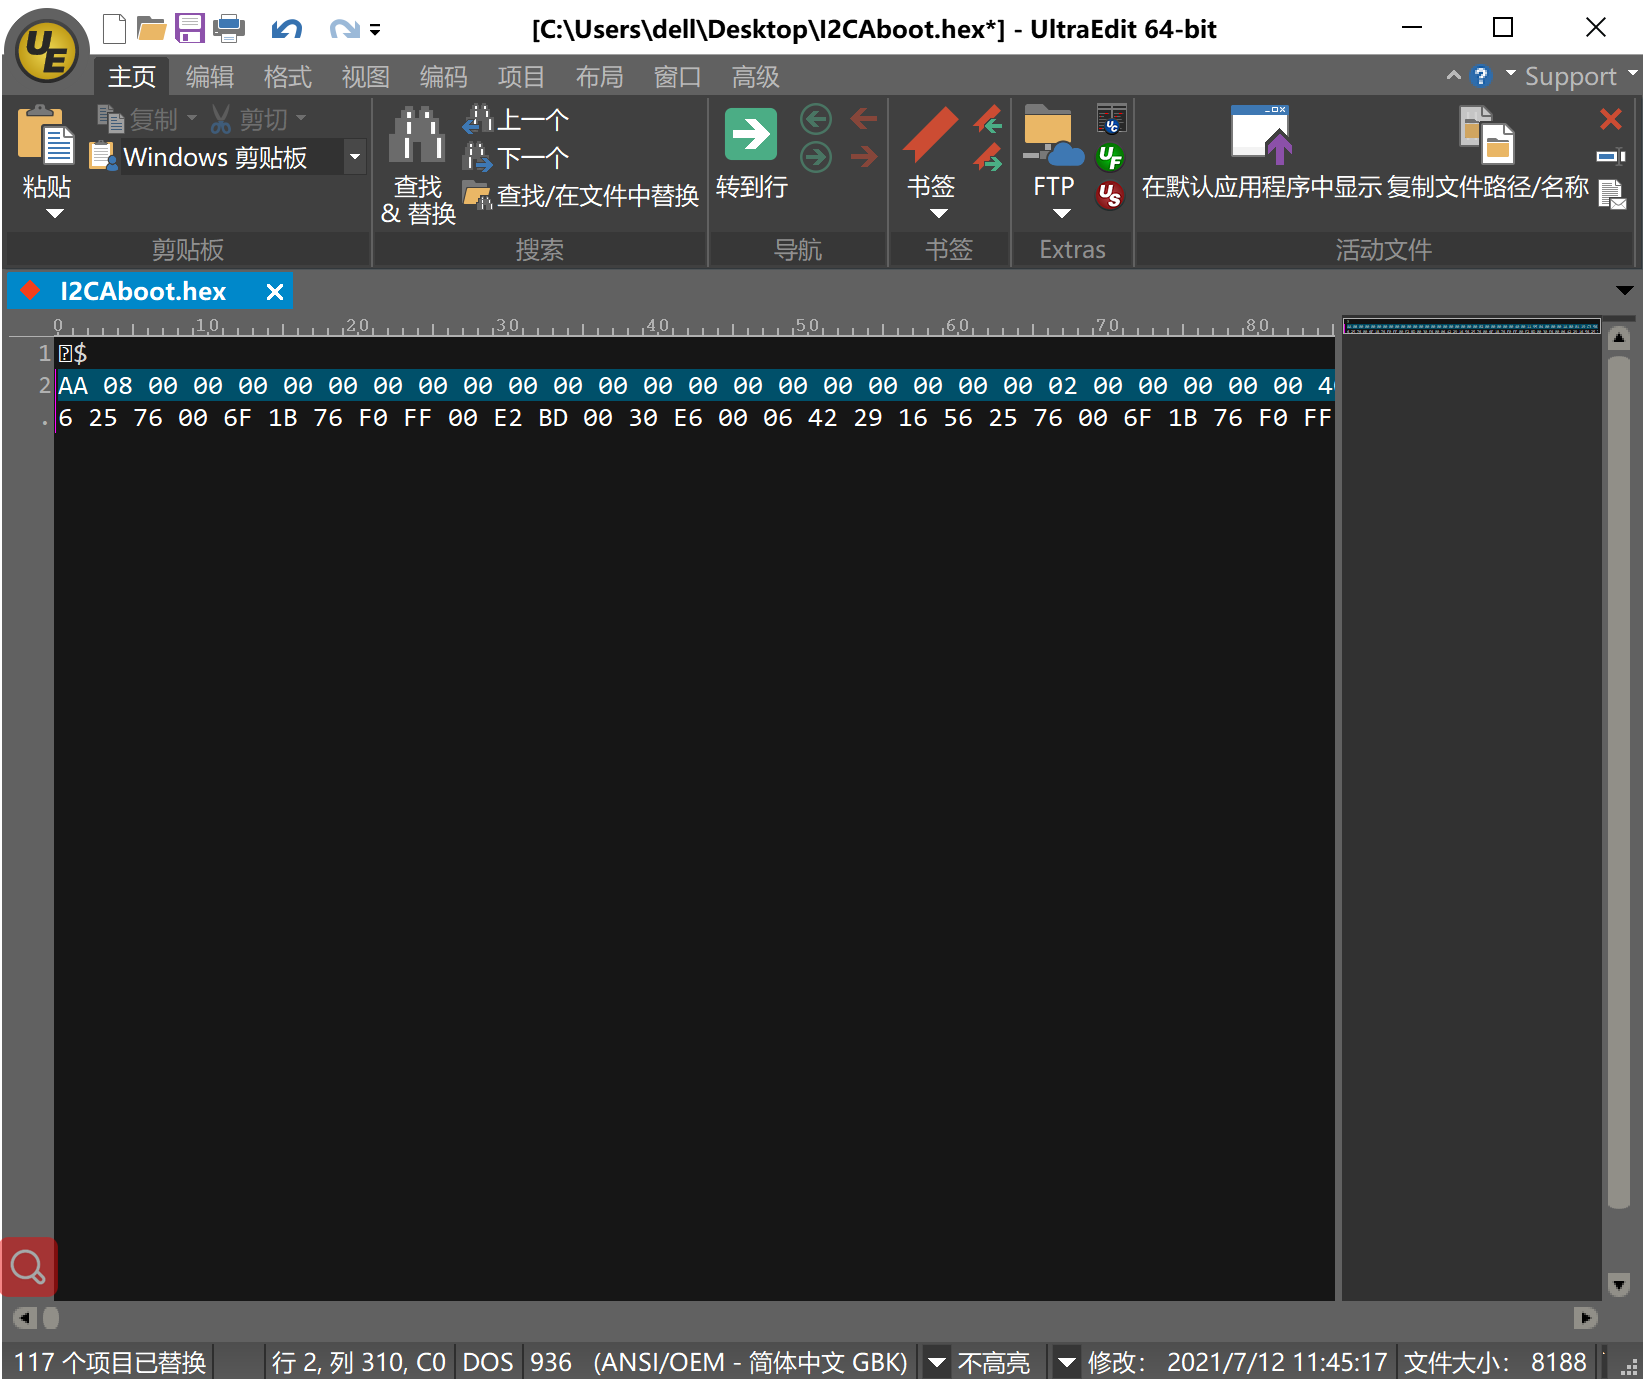Click the open folder icon in quick access toolbar
The height and width of the screenshot is (1381, 1645).
(x=151, y=28)
